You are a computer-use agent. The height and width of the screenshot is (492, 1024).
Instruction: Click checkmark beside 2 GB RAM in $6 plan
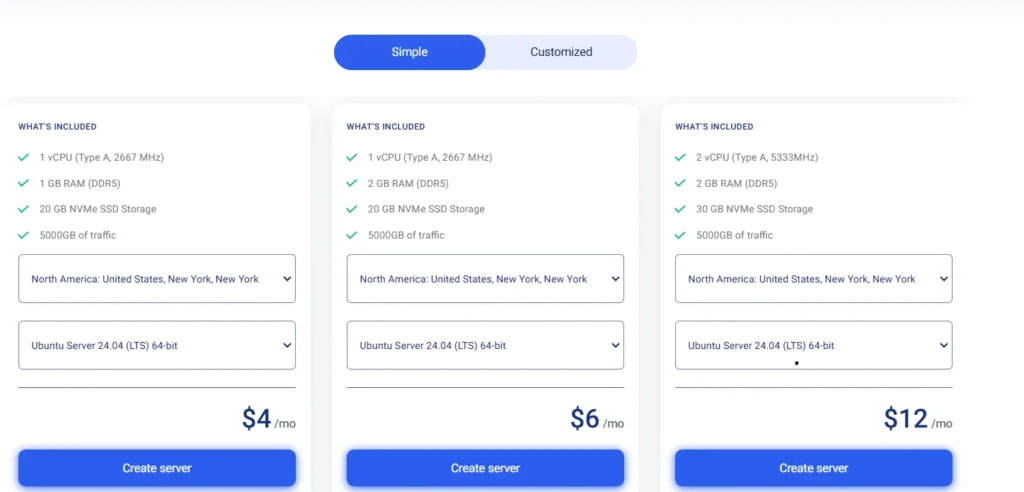(352, 183)
